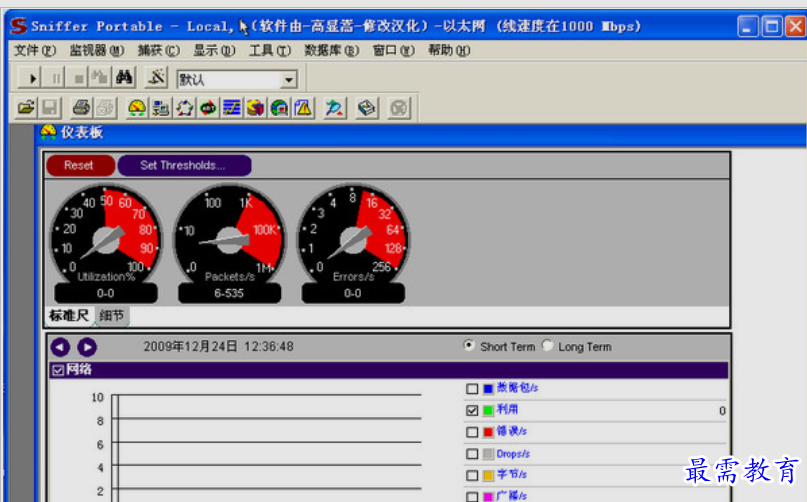This screenshot has height=502, width=807.
Task: Switch to the 标准尺 tab
Action: (x=69, y=315)
